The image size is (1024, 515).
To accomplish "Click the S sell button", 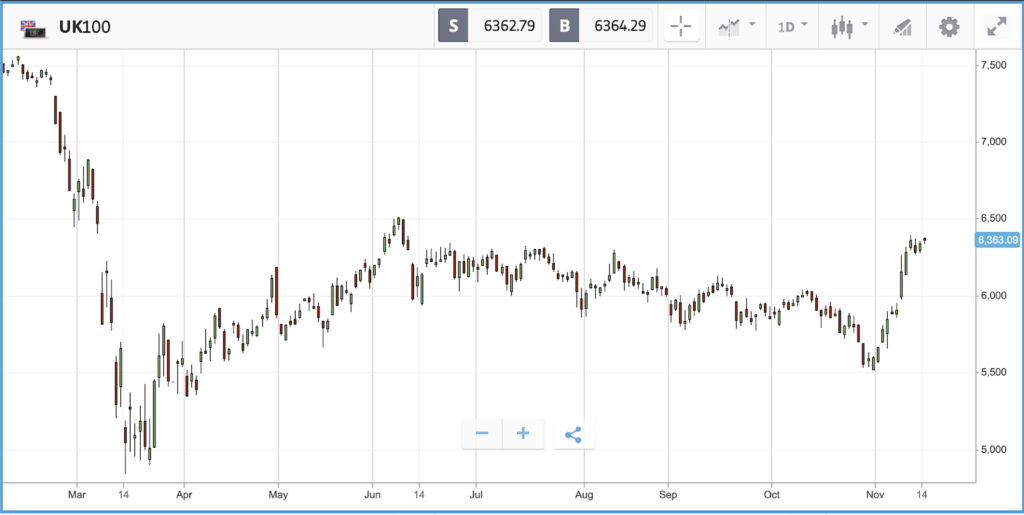I will tap(453, 26).
